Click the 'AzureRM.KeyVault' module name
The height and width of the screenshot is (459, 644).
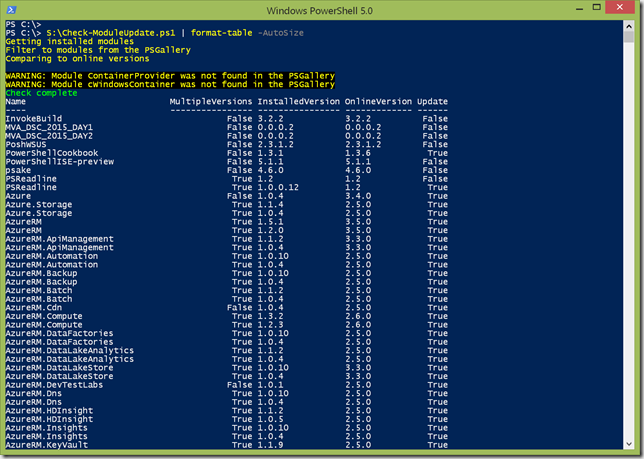pyautogui.click(x=46, y=445)
